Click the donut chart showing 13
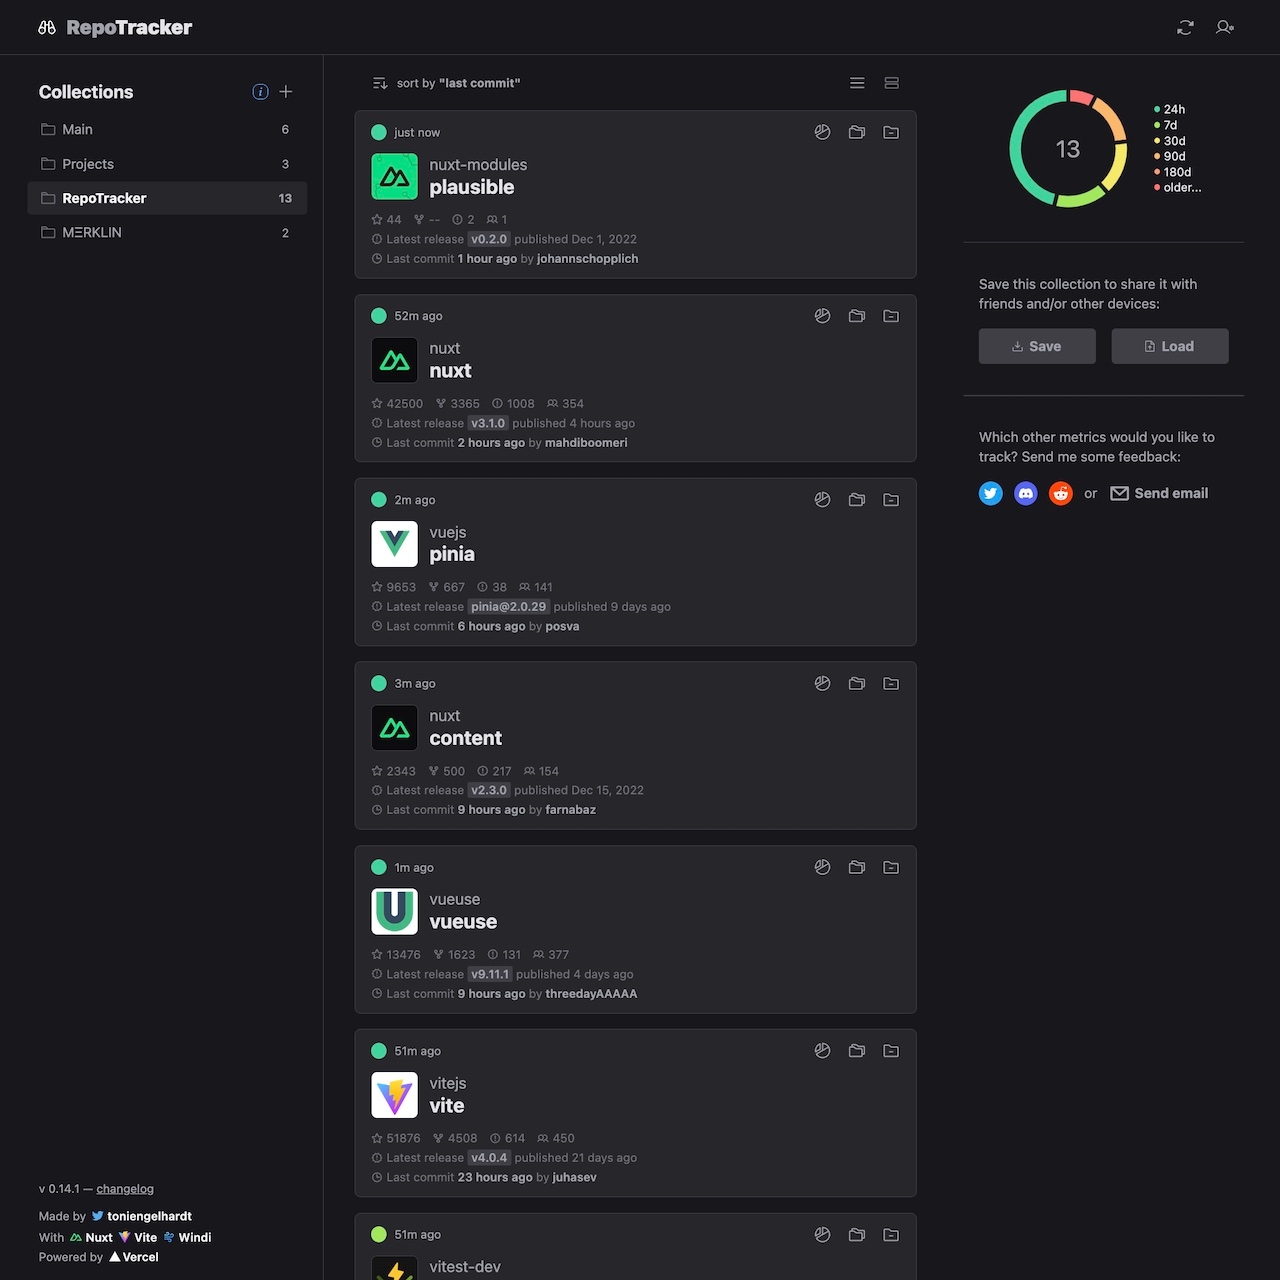The image size is (1280, 1280). click(1068, 149)
